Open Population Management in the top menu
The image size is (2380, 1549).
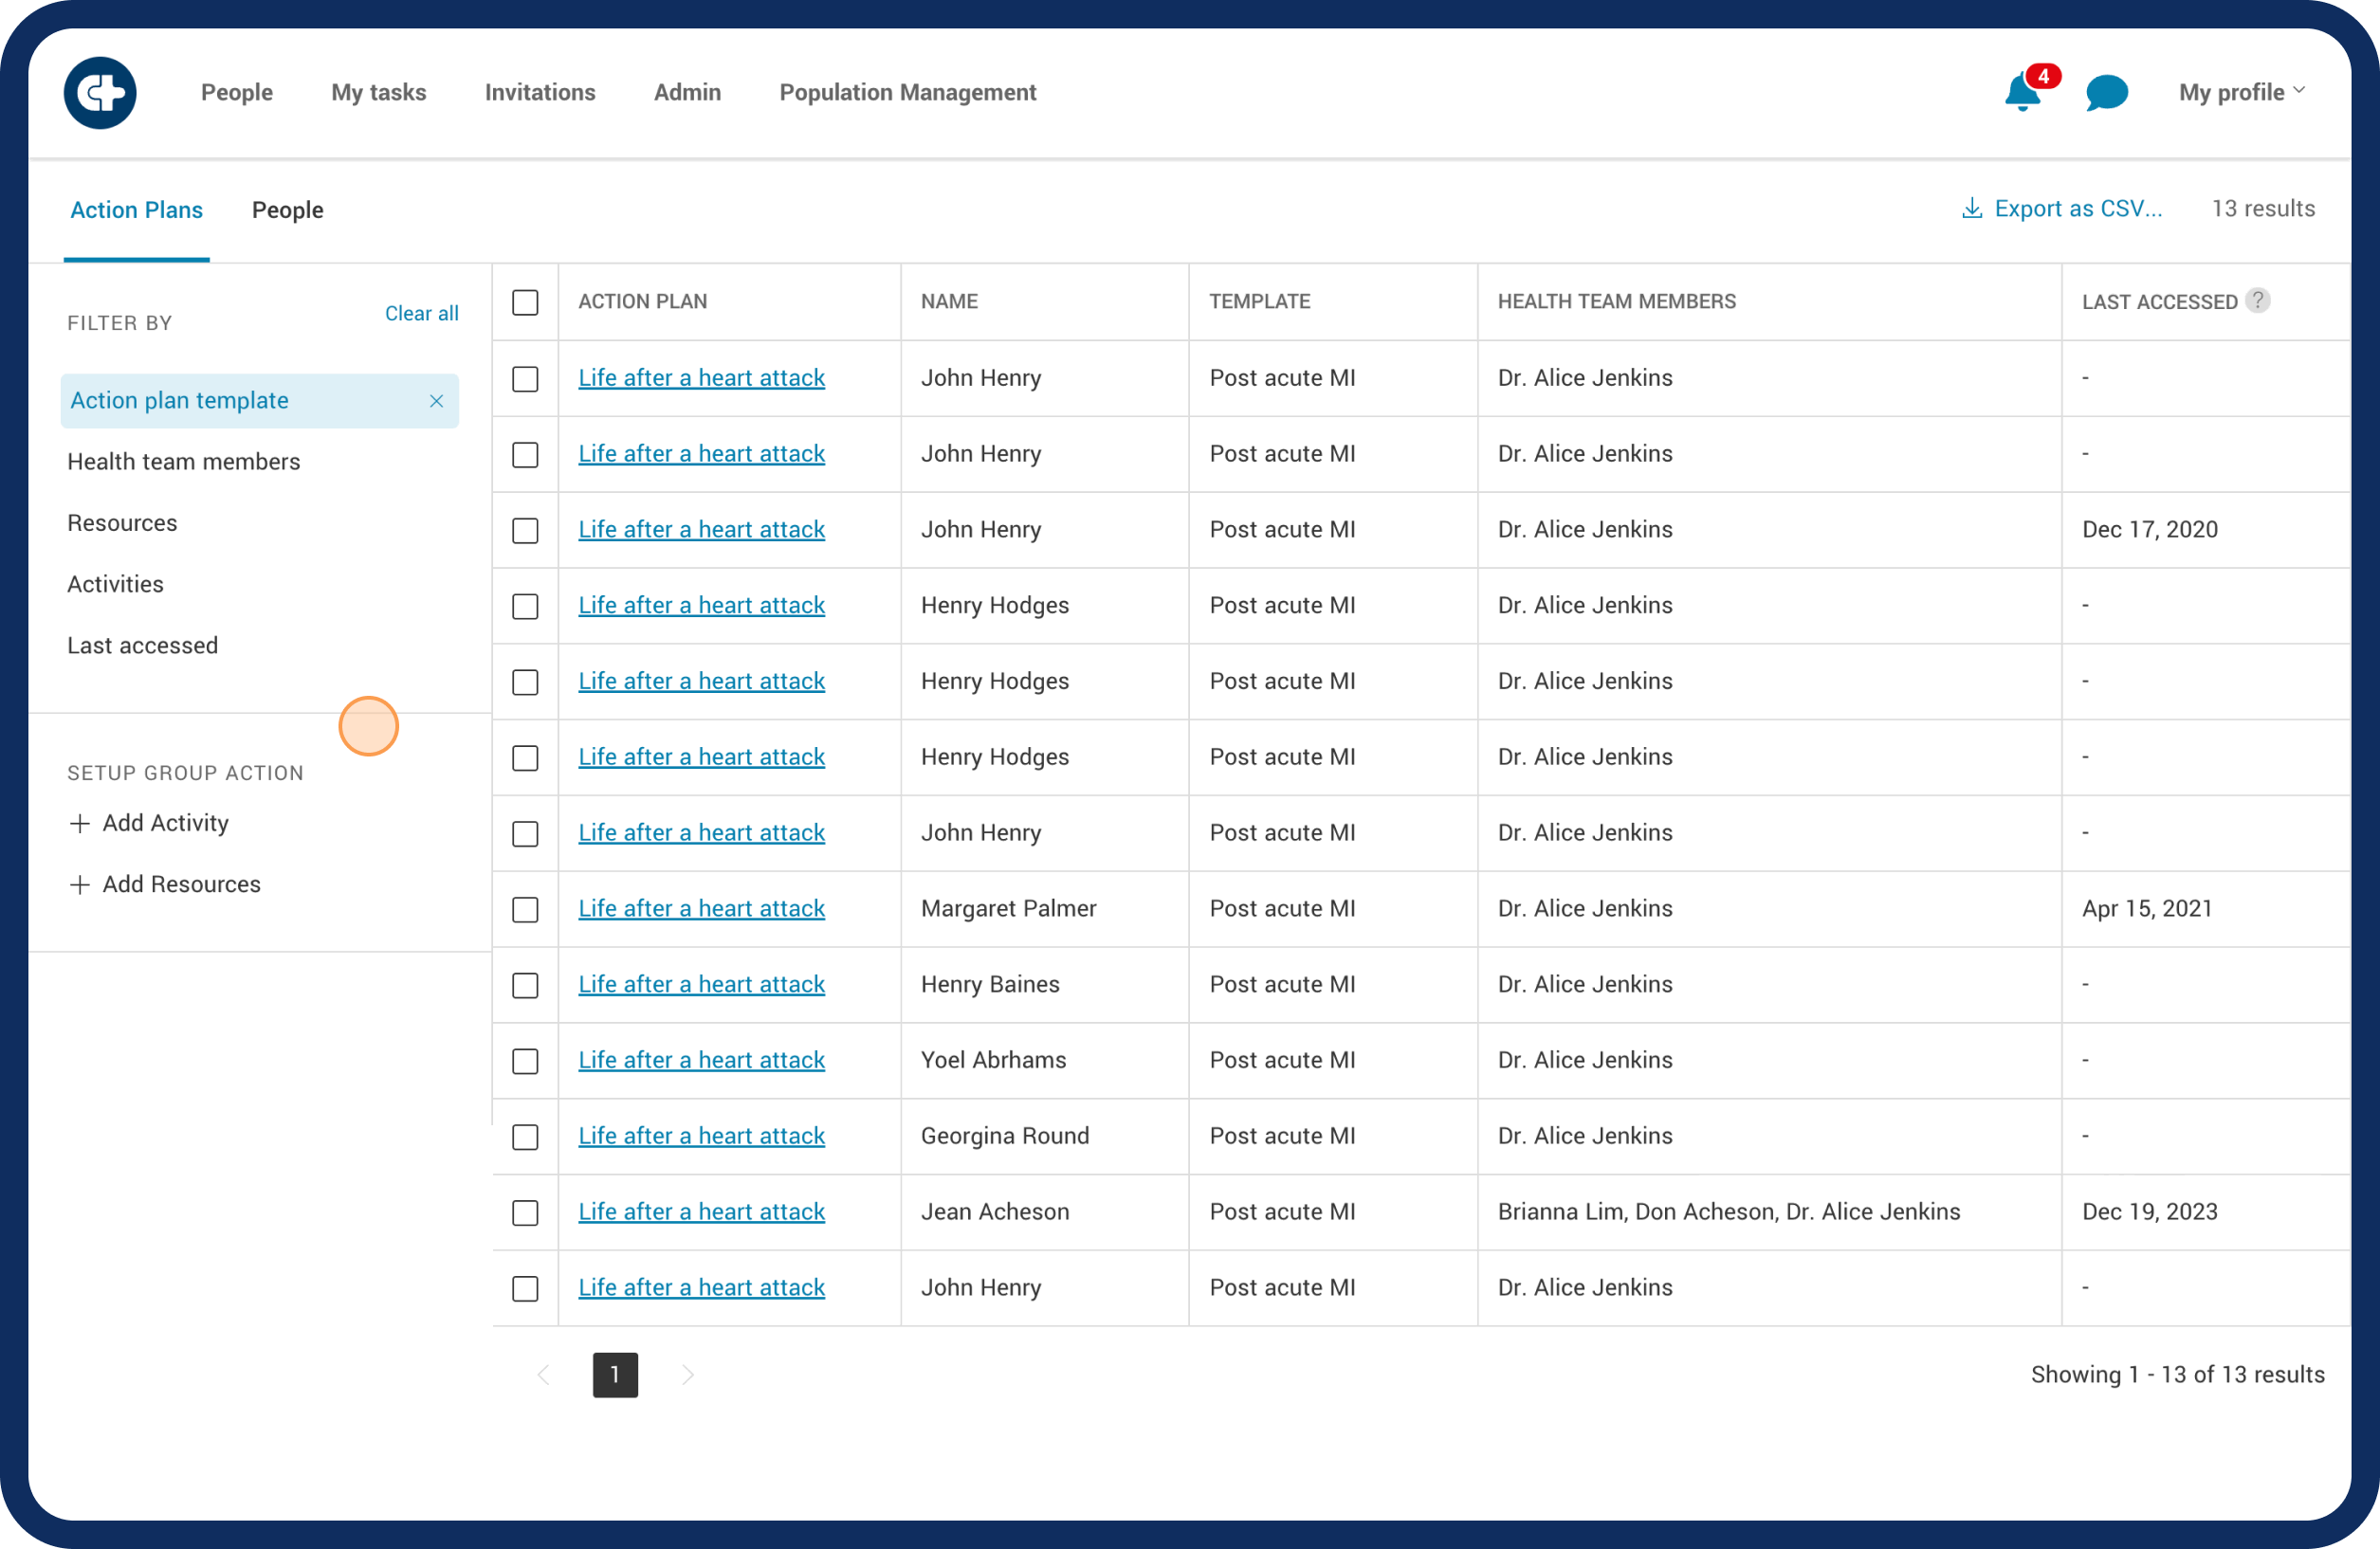coord(907,92)
